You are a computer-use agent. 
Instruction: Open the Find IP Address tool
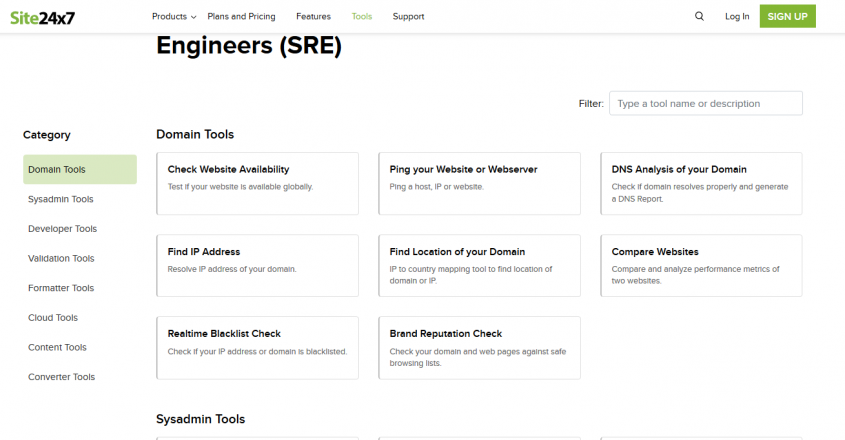257,265
